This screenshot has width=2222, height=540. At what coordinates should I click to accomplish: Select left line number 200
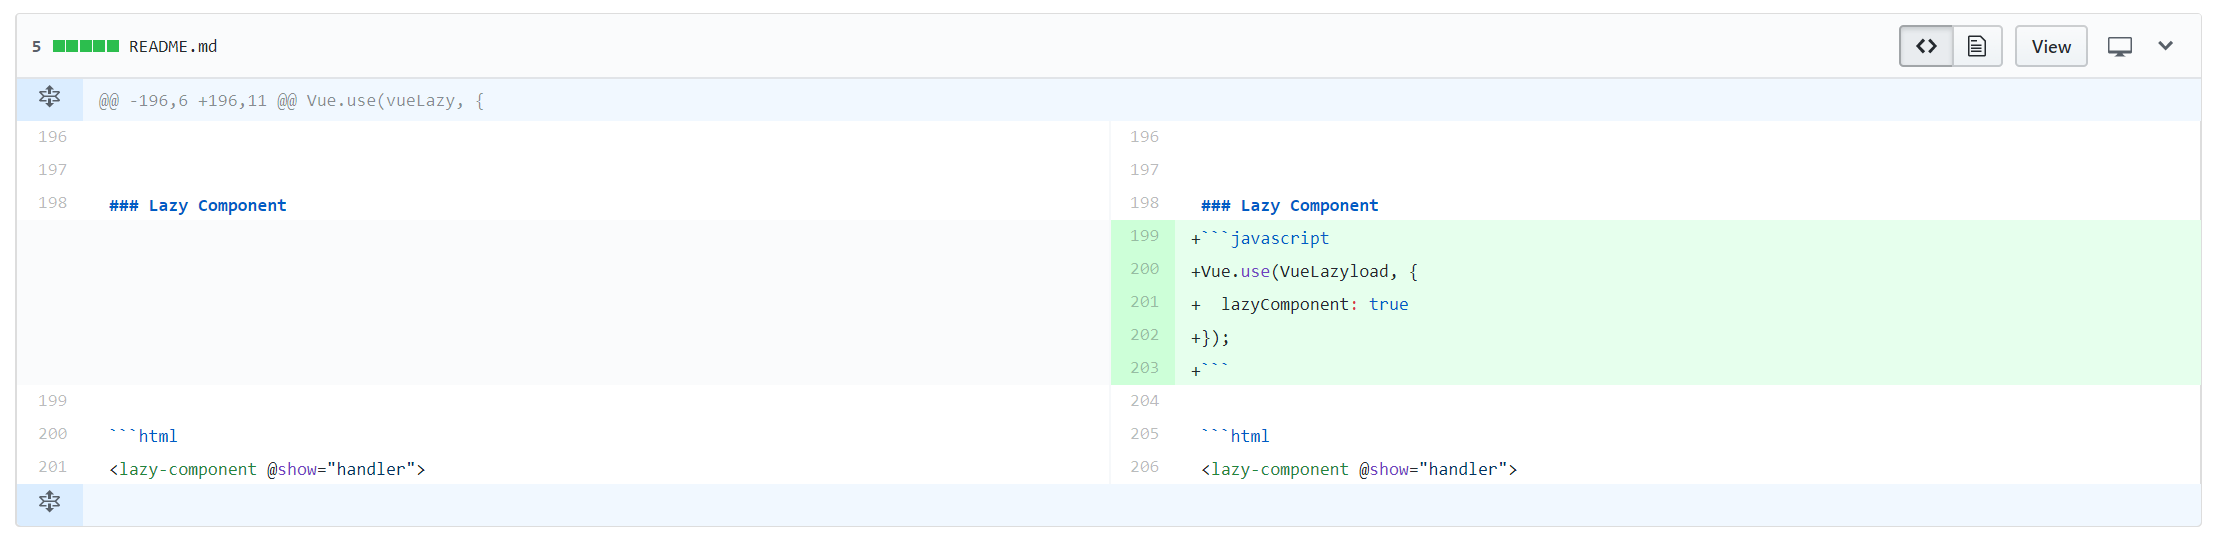tap(53, 434)
